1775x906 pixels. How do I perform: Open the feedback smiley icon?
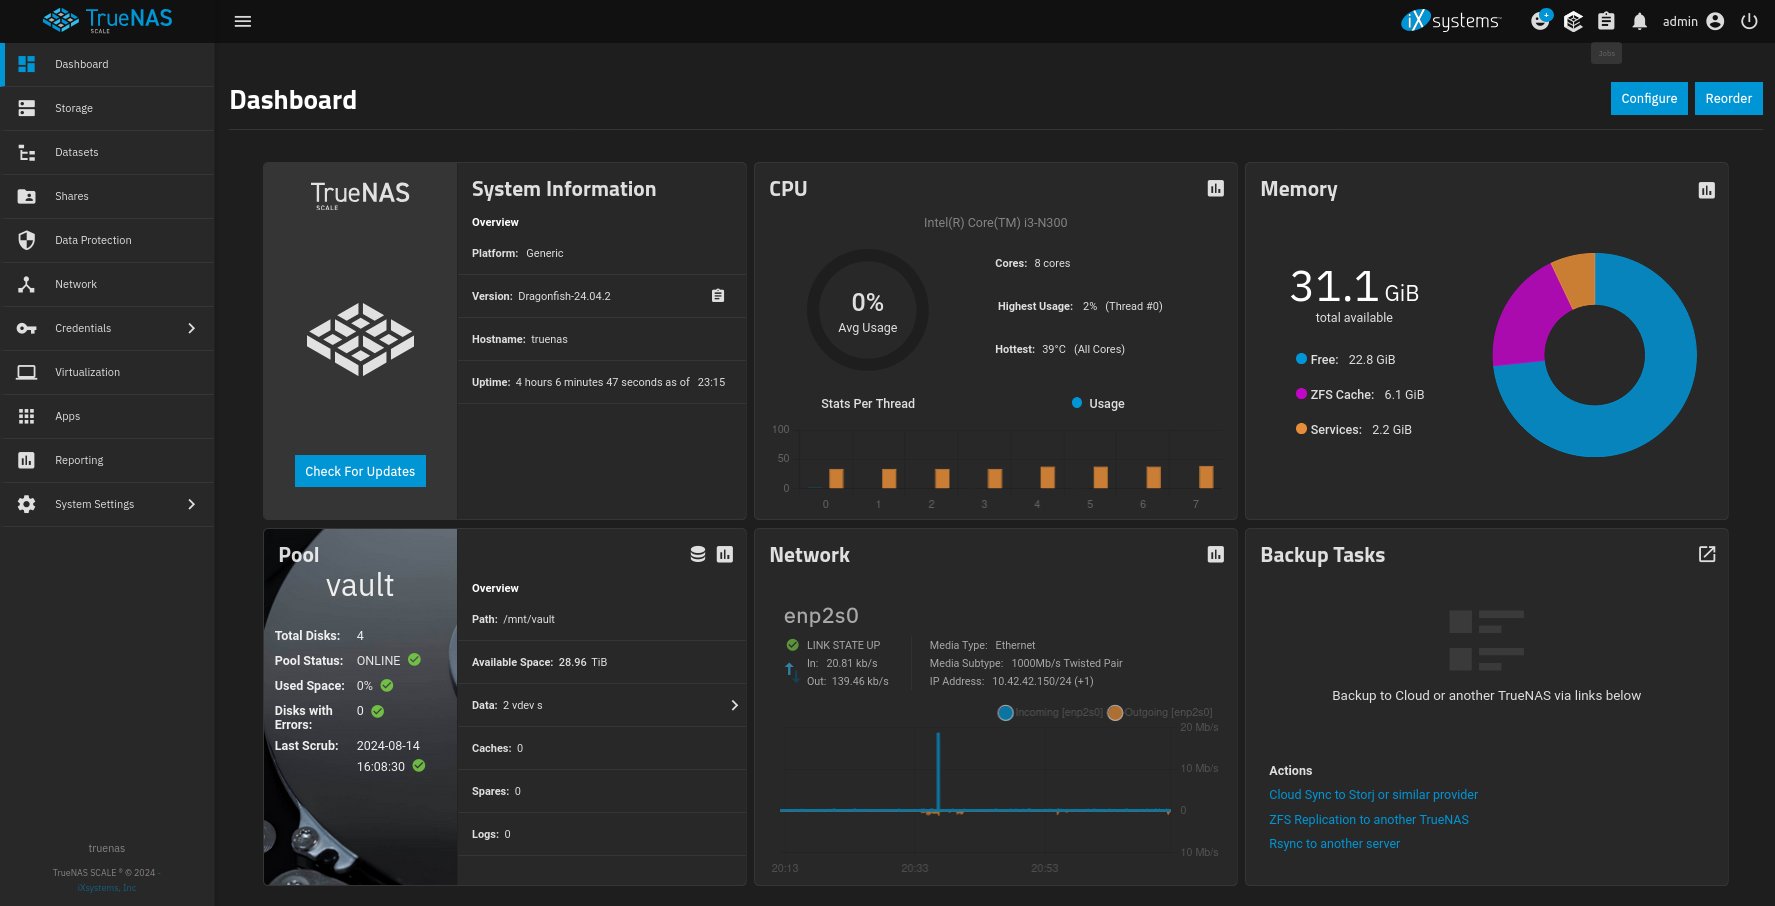[1540, 21]
